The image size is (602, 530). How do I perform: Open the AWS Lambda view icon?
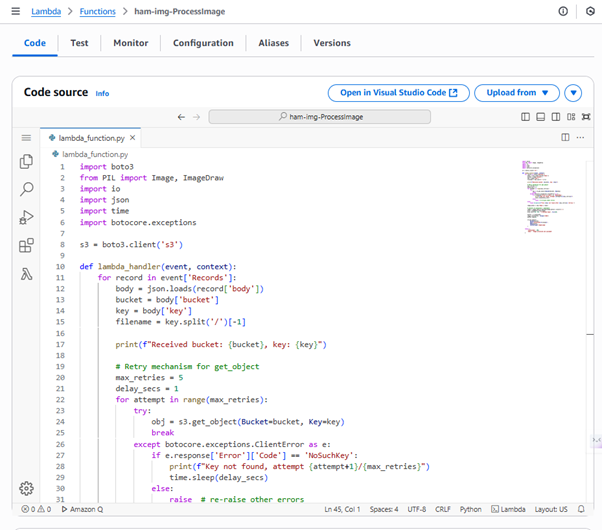point(26,274)
